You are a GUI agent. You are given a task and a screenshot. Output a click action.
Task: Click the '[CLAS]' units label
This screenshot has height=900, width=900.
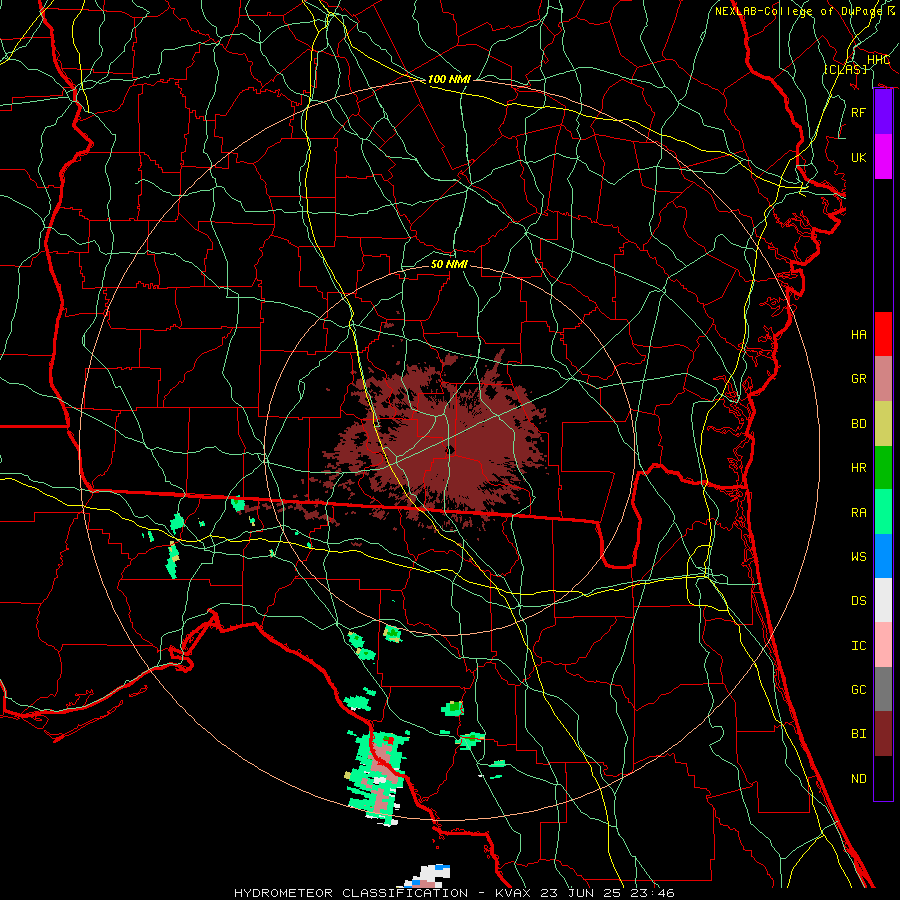point(845,69)
